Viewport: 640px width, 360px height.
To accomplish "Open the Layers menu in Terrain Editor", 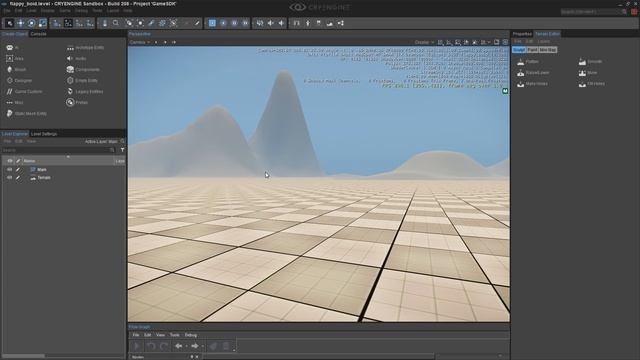I will click(x=543, y=42).
